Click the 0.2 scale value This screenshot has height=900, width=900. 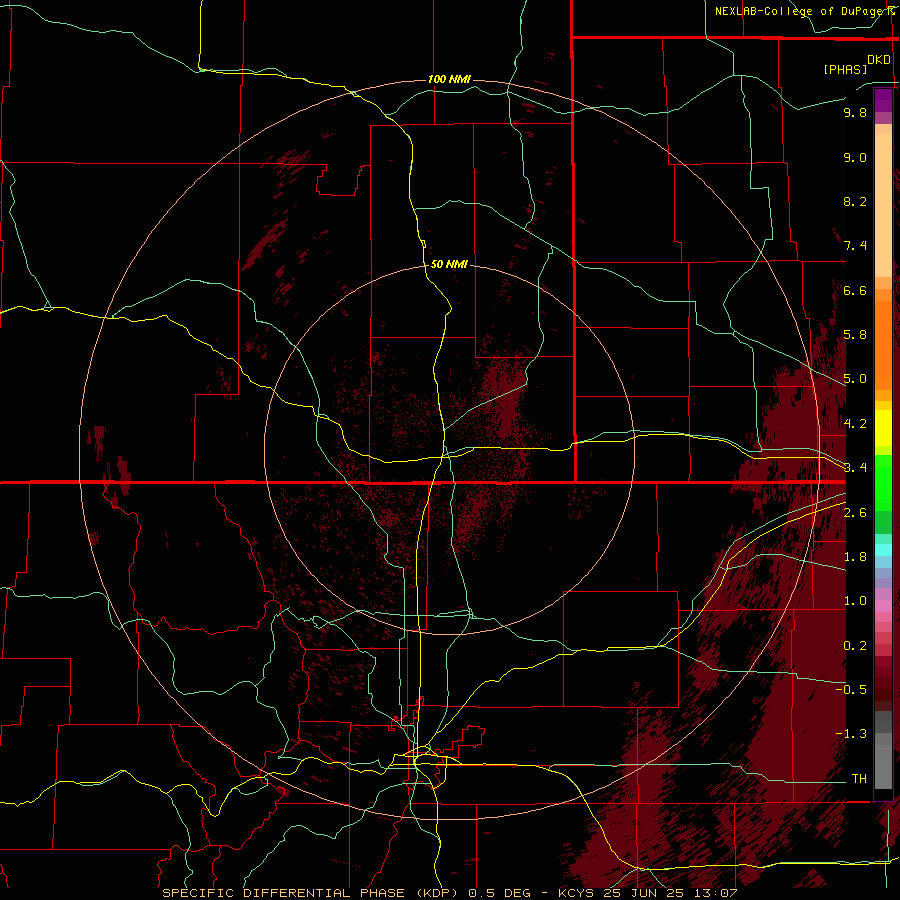[x=855, y=646]
